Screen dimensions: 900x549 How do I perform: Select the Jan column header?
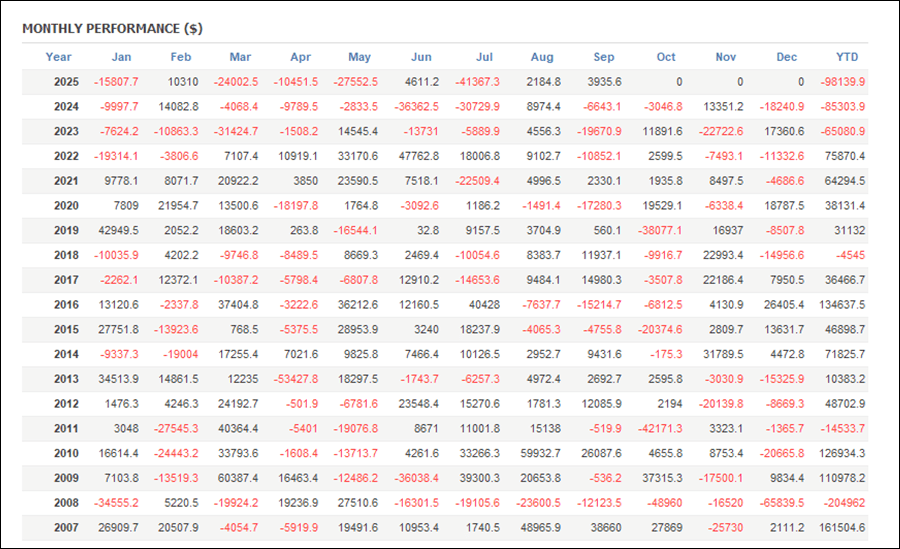121,57
